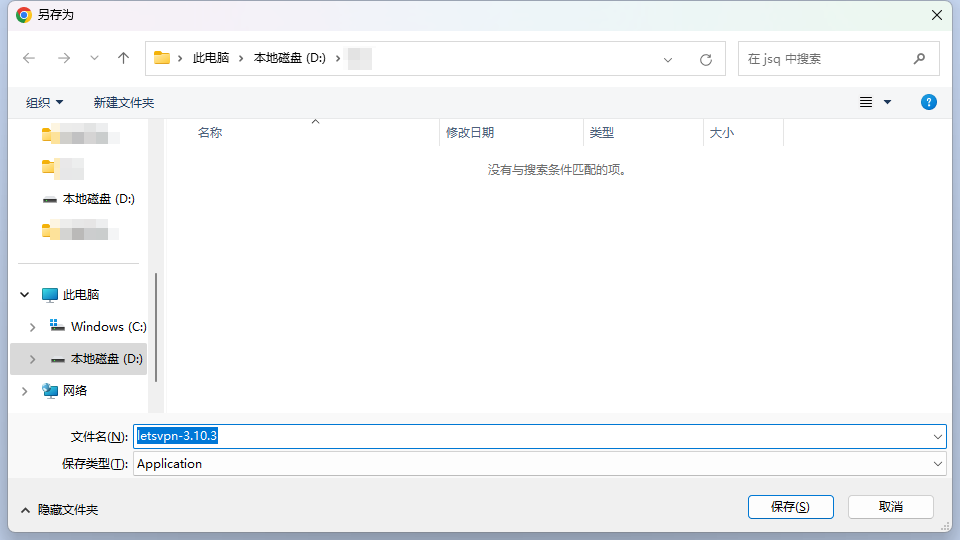Viewport: 960px width, 540px height.
Task: Open the 保存类型 file type dropdown
Action: tap(938, 464)
